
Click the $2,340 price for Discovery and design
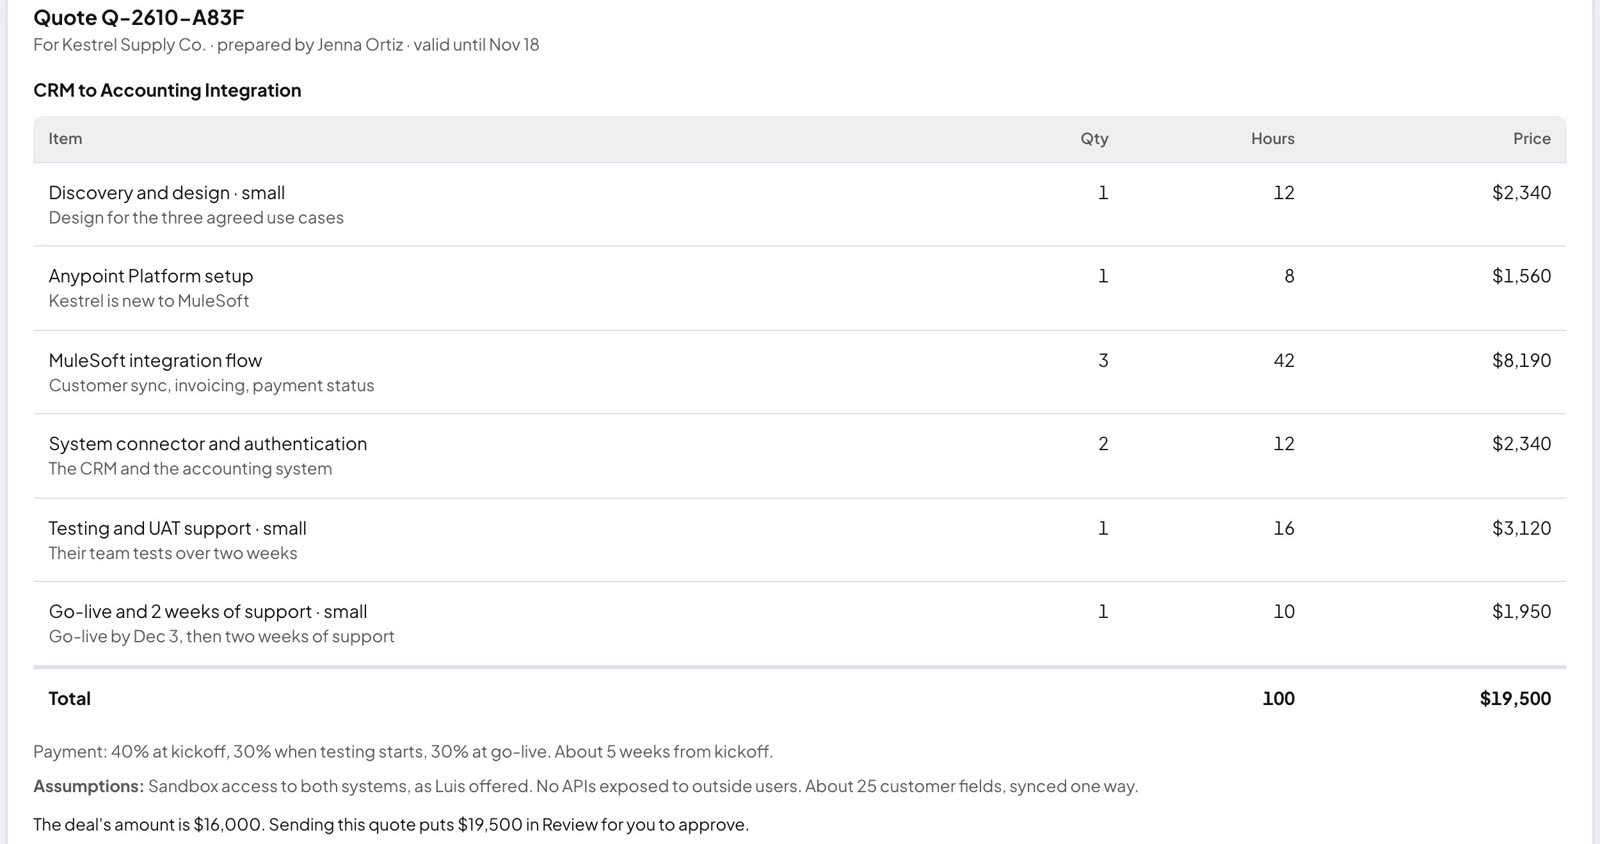(1521, 193)
